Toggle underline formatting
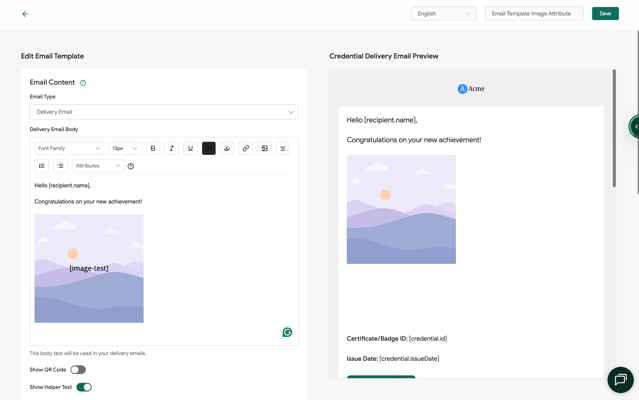This screenshot has width=639, height=400. click(x=190, y=148)
